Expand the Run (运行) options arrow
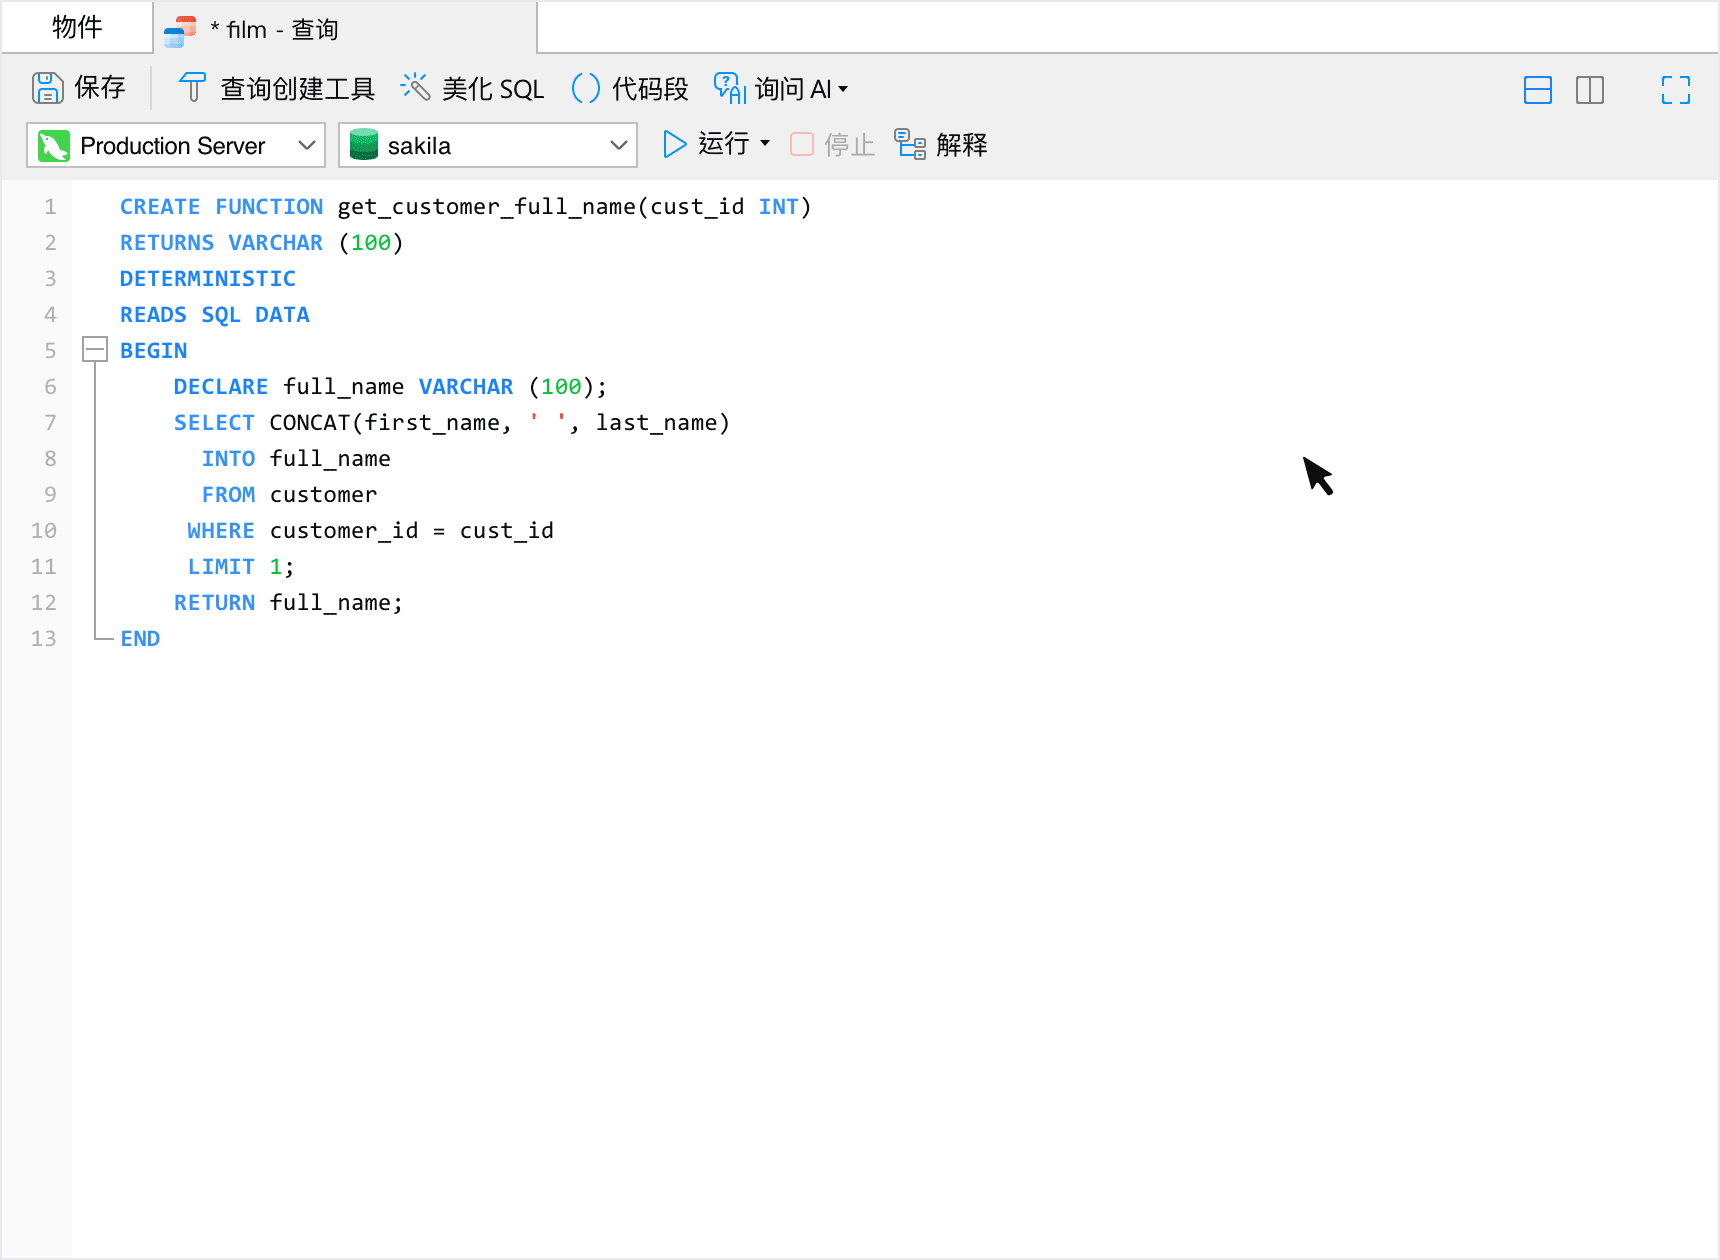This screenshot has height=1260, width=1720. coord(765,143)
